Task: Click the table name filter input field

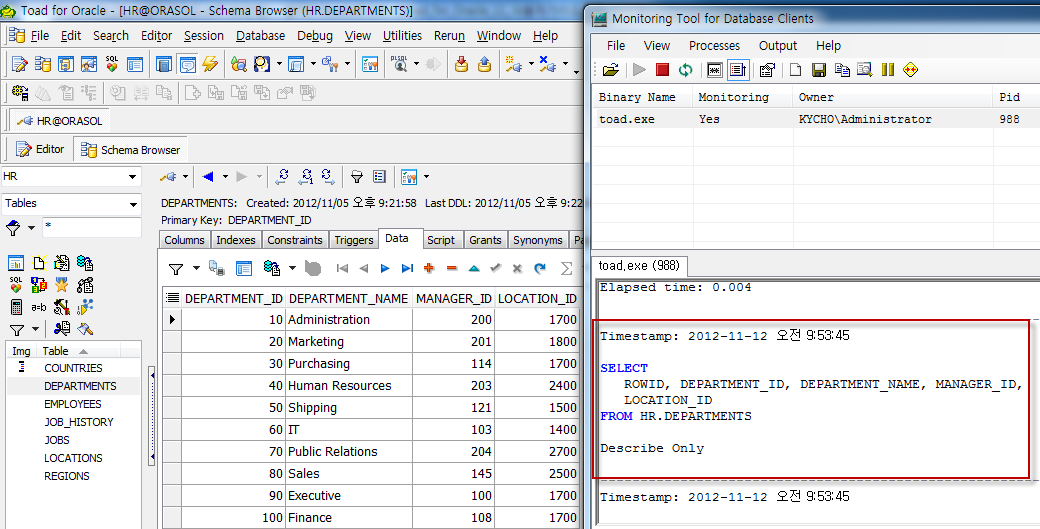Action: click(90, 228)
